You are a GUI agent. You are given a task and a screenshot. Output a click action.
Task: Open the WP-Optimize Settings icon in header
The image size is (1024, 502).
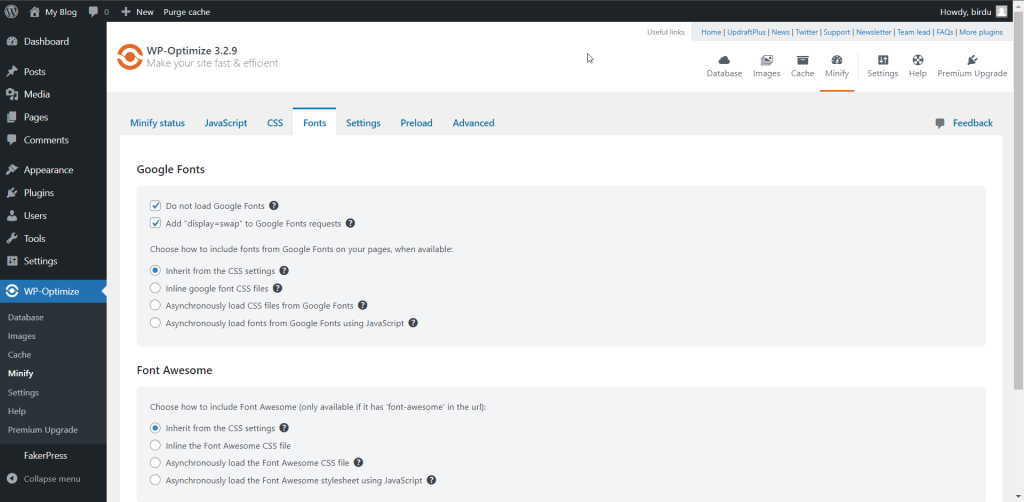click(883, 60)
